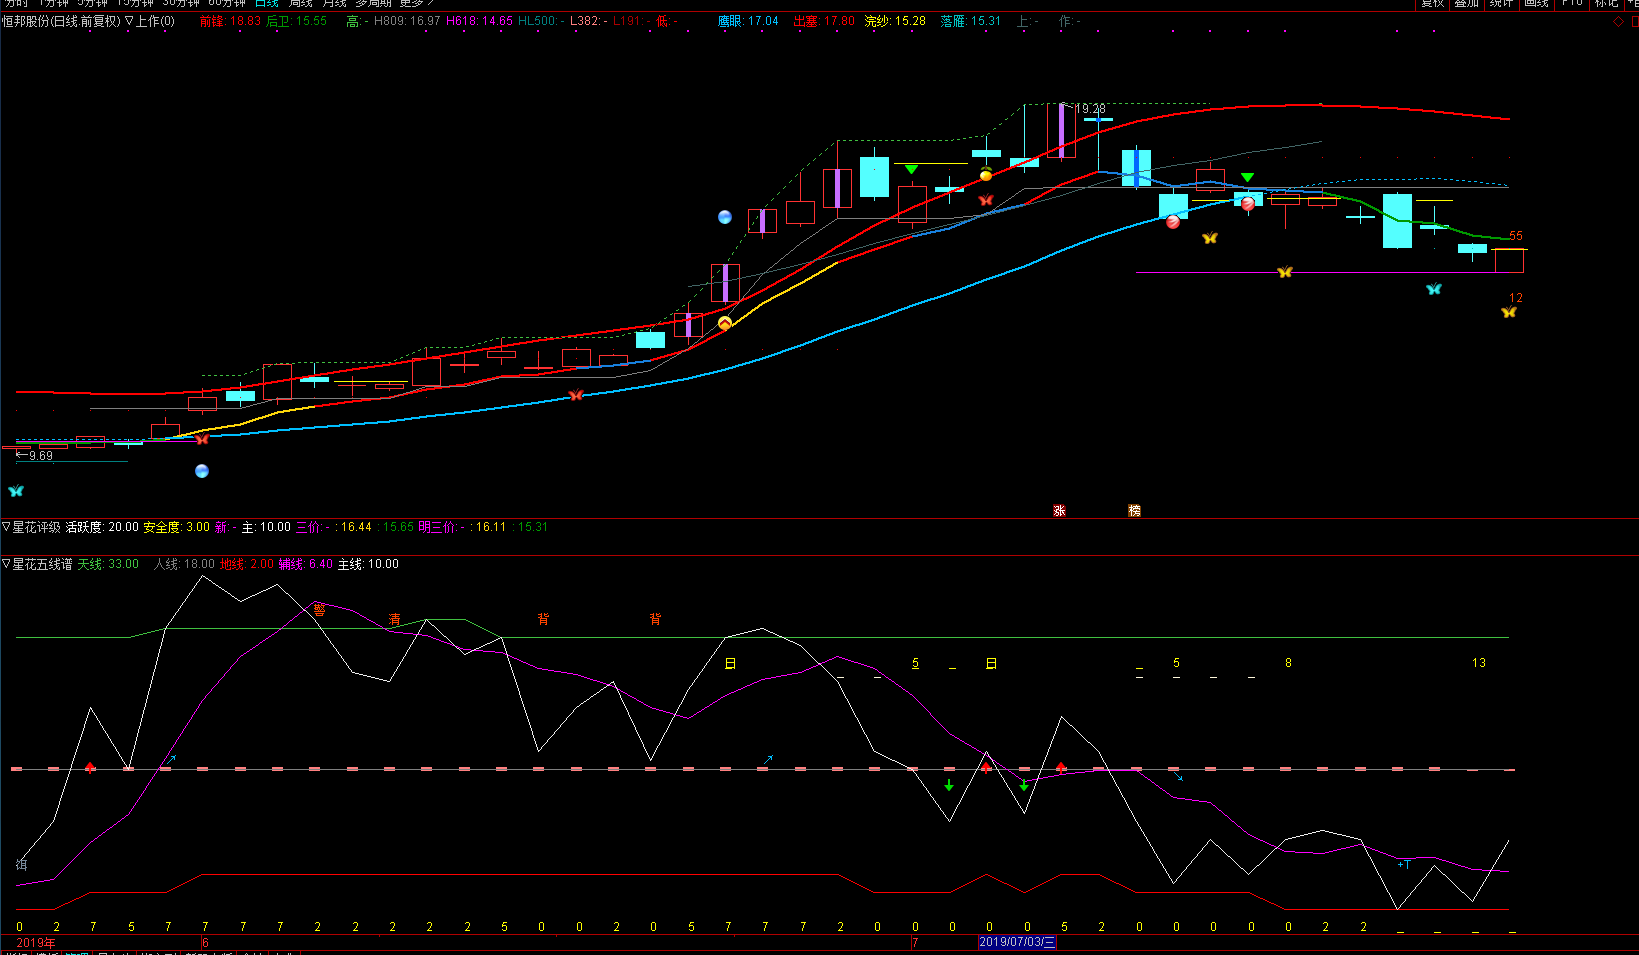Click the 涨 badge at the chart bottom
The height and width of the screenshot is (955, 1639).
coord(1059,511)
